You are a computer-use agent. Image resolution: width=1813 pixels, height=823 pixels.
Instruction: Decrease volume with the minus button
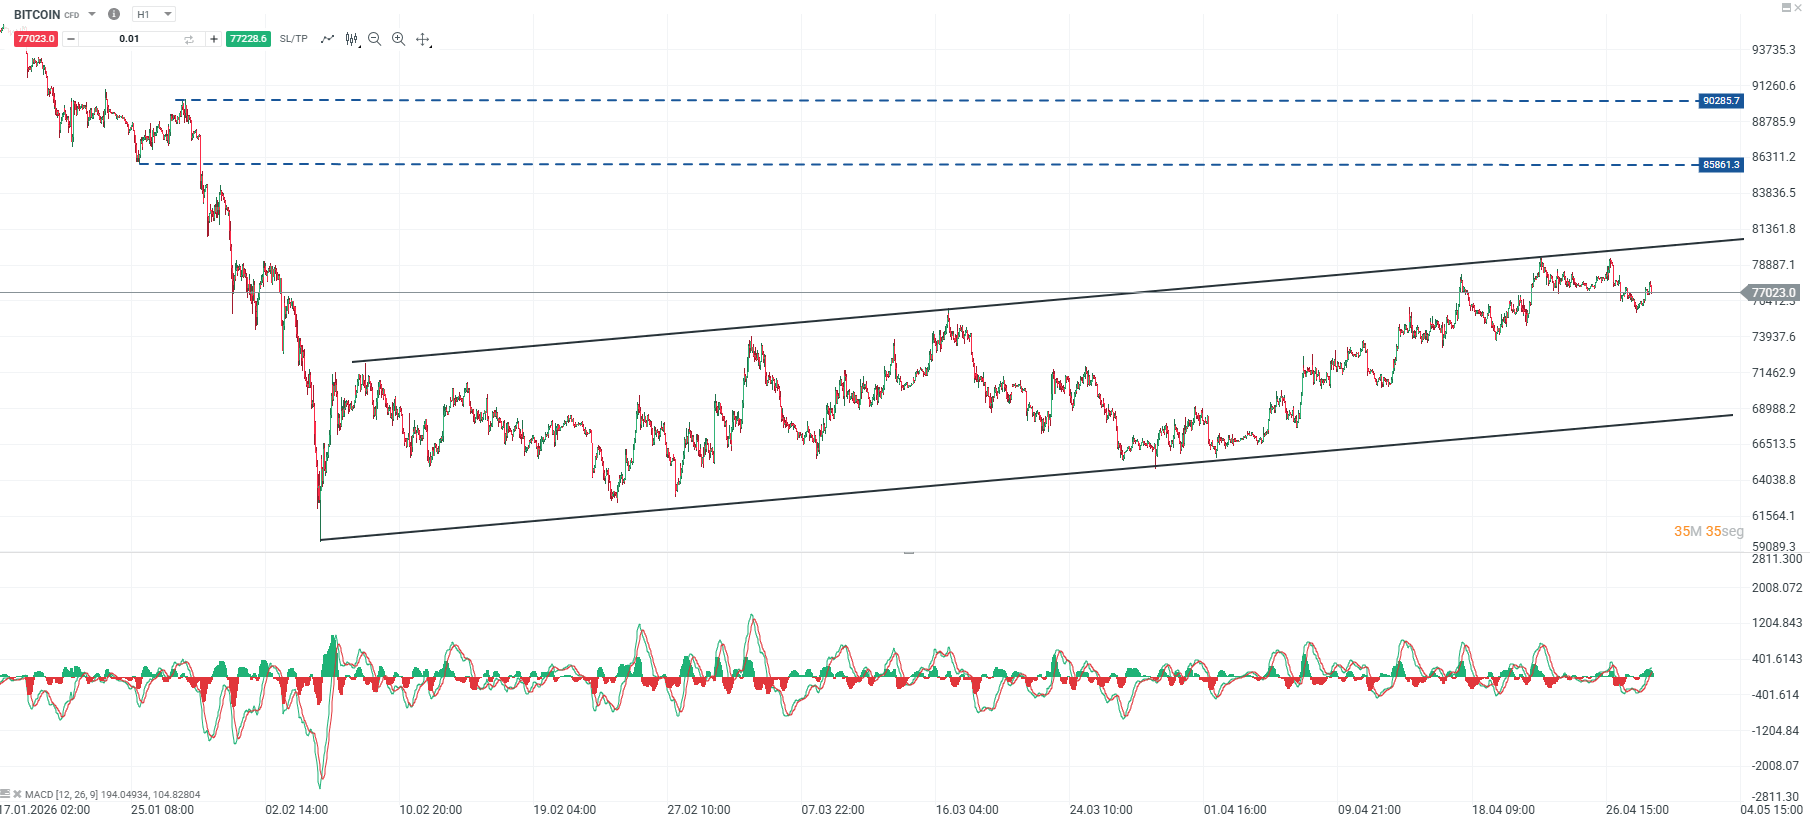(x=71, y=39)
